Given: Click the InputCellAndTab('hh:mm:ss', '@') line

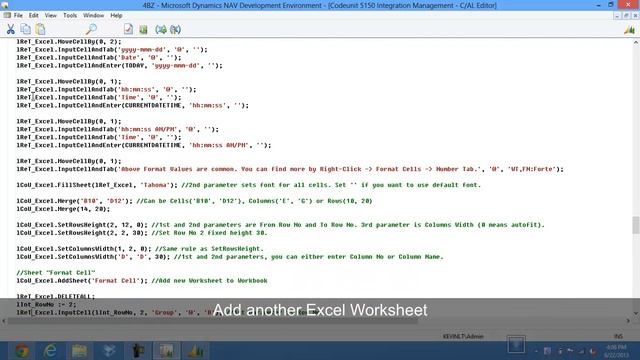Looking at the screenshot, I should (106, 89).
